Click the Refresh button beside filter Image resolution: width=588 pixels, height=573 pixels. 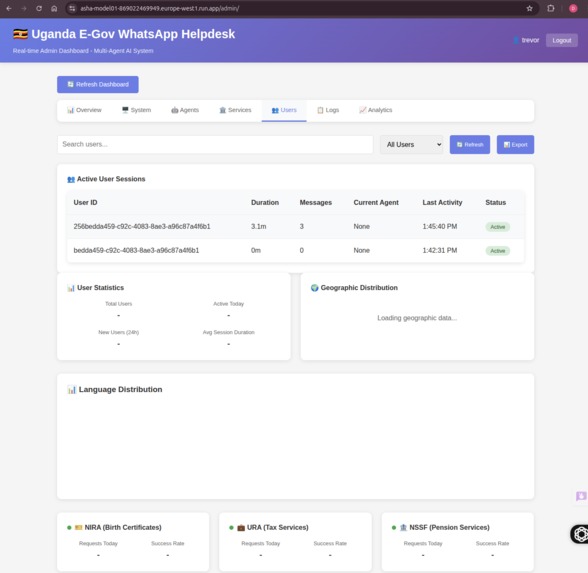[470, 144]
